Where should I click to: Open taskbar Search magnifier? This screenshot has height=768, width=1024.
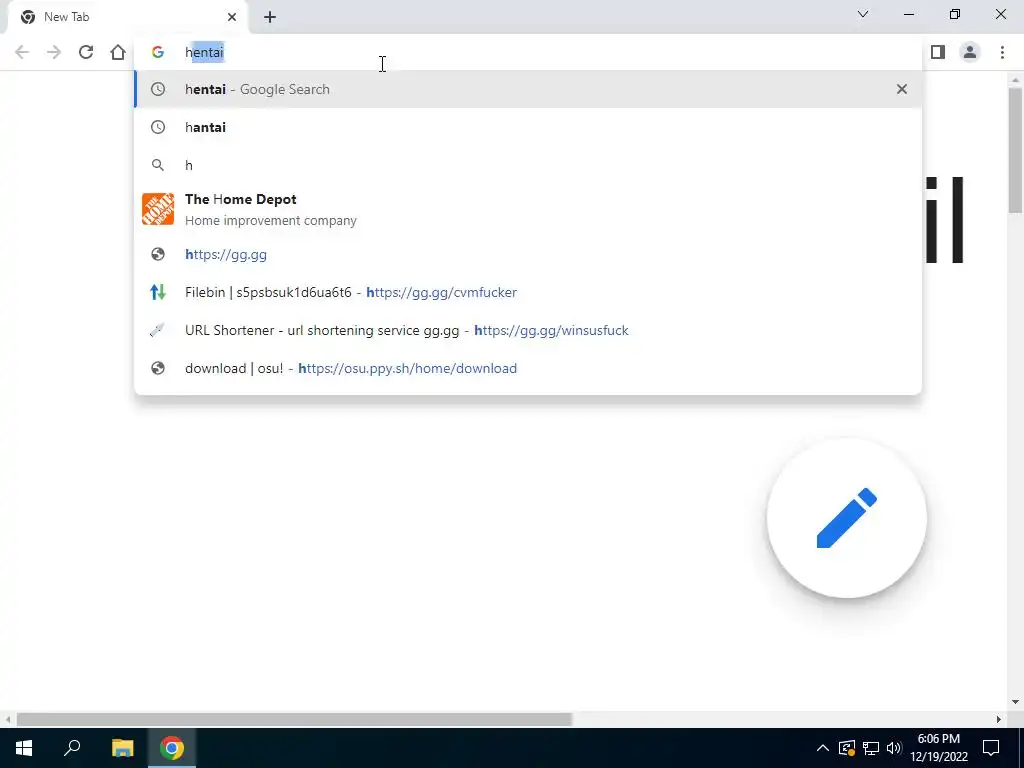tap(72, 748)
